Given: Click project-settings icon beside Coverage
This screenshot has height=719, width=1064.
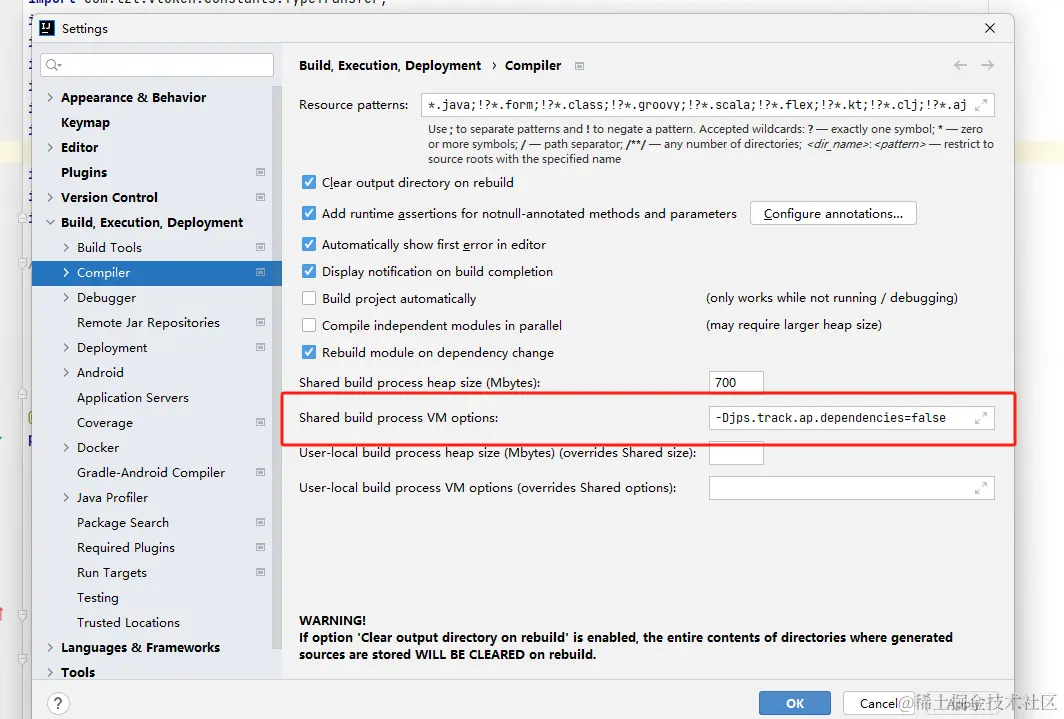Looking at the screenshot, I should click(261, 422).
